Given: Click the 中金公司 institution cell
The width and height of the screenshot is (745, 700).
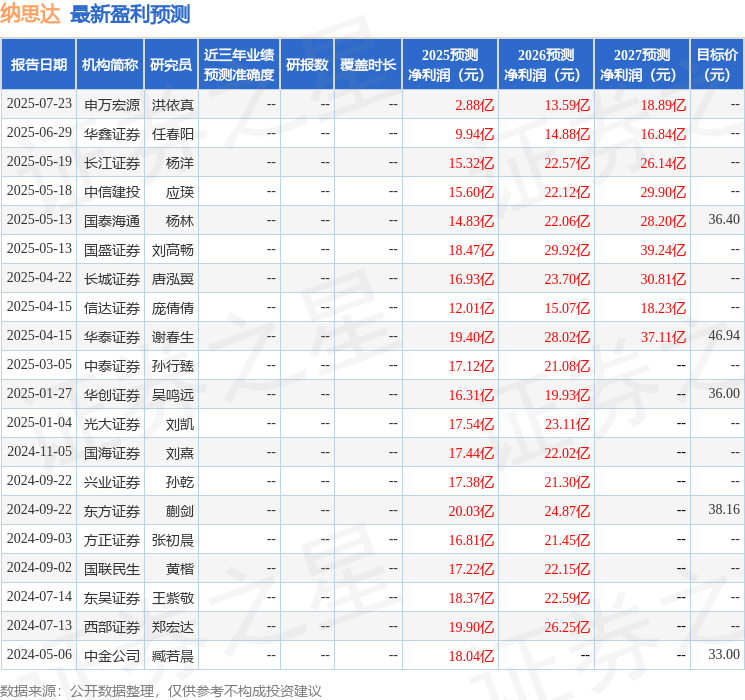Looking at the screenshot, I should [112, 656].
